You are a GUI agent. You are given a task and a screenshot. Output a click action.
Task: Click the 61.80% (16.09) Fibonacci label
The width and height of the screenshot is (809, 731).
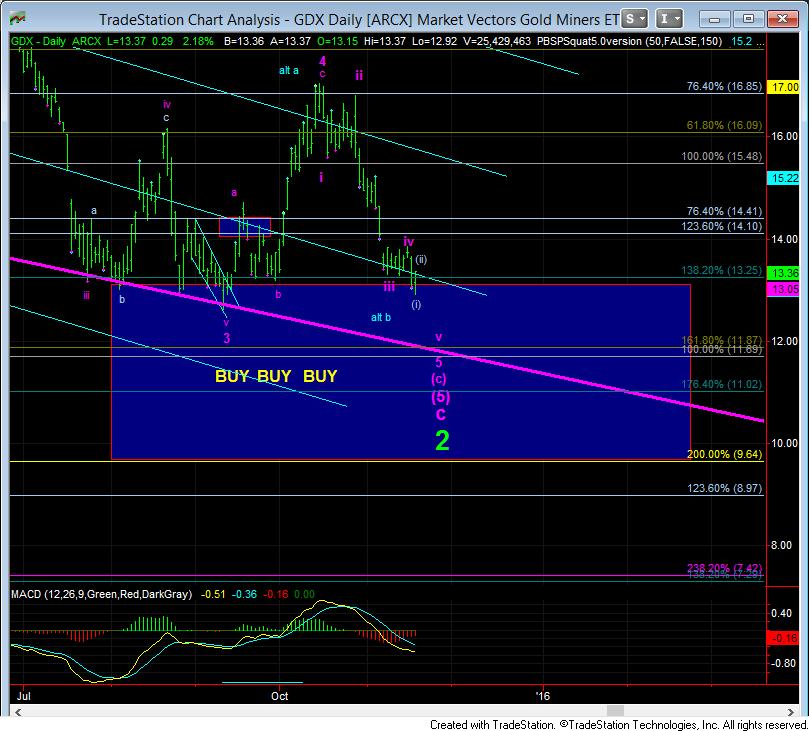tap(724, 125)
